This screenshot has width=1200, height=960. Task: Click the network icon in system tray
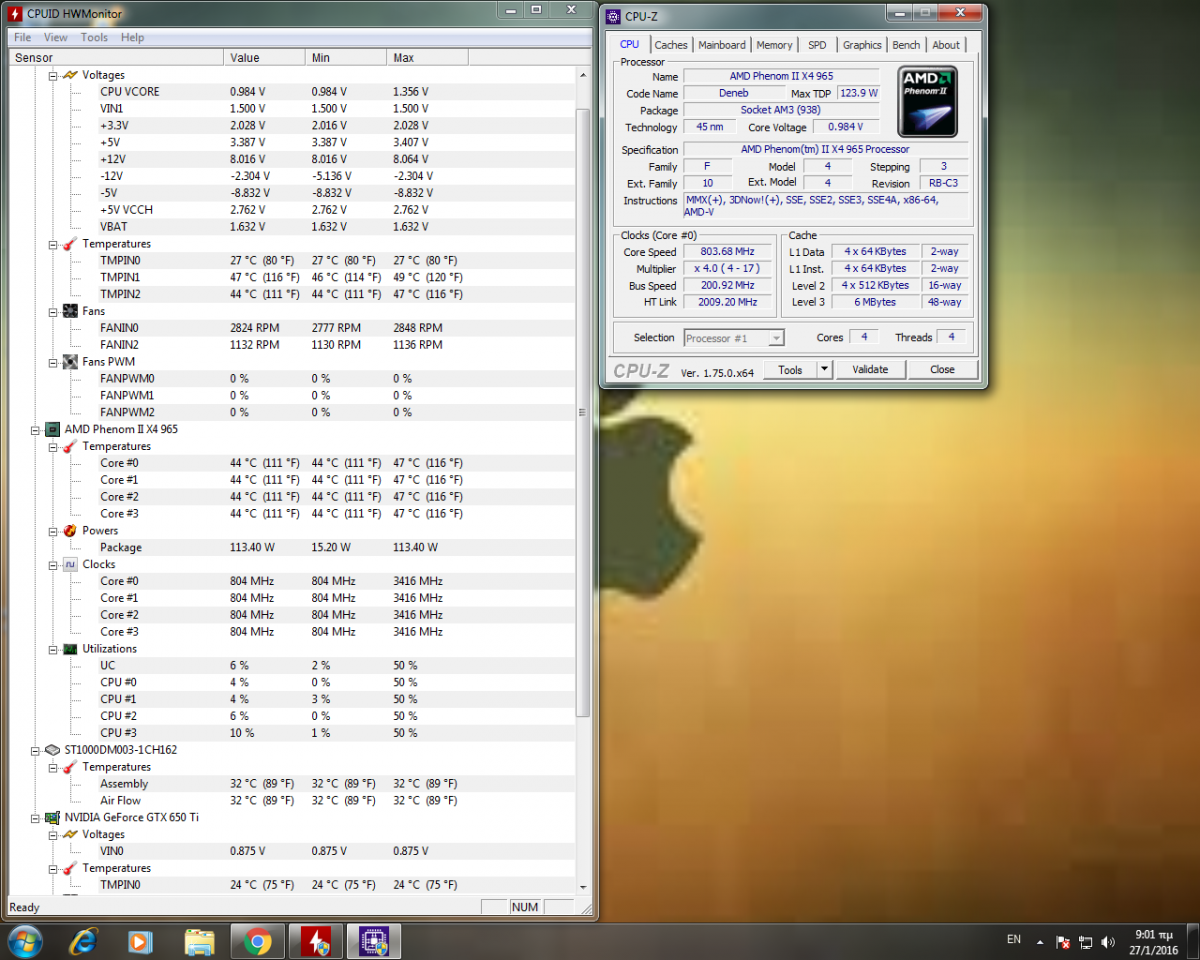1085,942
